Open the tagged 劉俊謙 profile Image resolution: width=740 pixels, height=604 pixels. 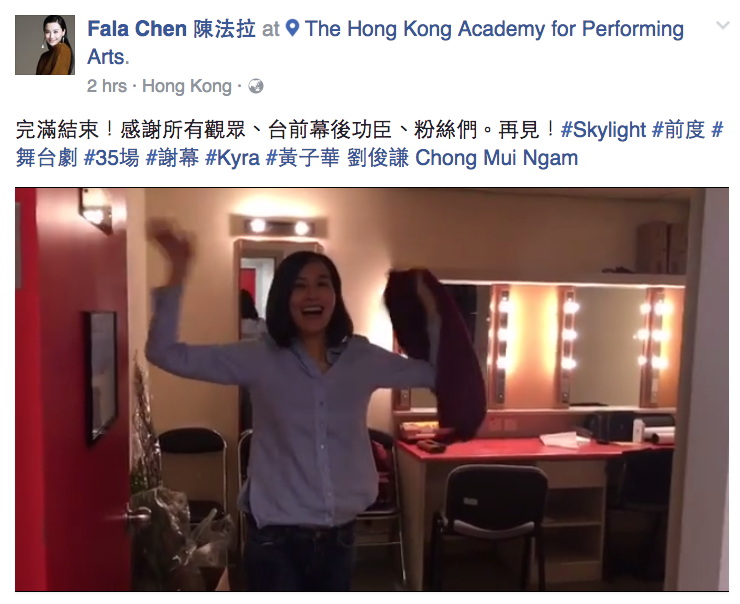378,158
